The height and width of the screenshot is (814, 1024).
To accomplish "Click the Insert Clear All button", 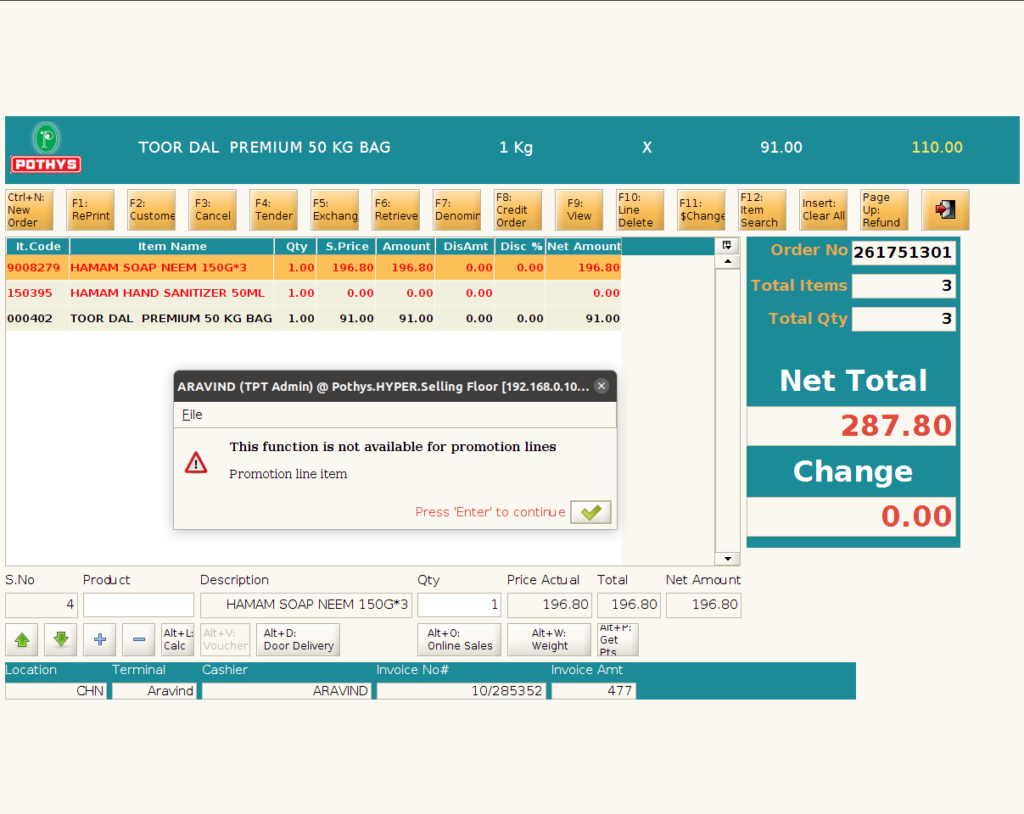I will point(824,210).
